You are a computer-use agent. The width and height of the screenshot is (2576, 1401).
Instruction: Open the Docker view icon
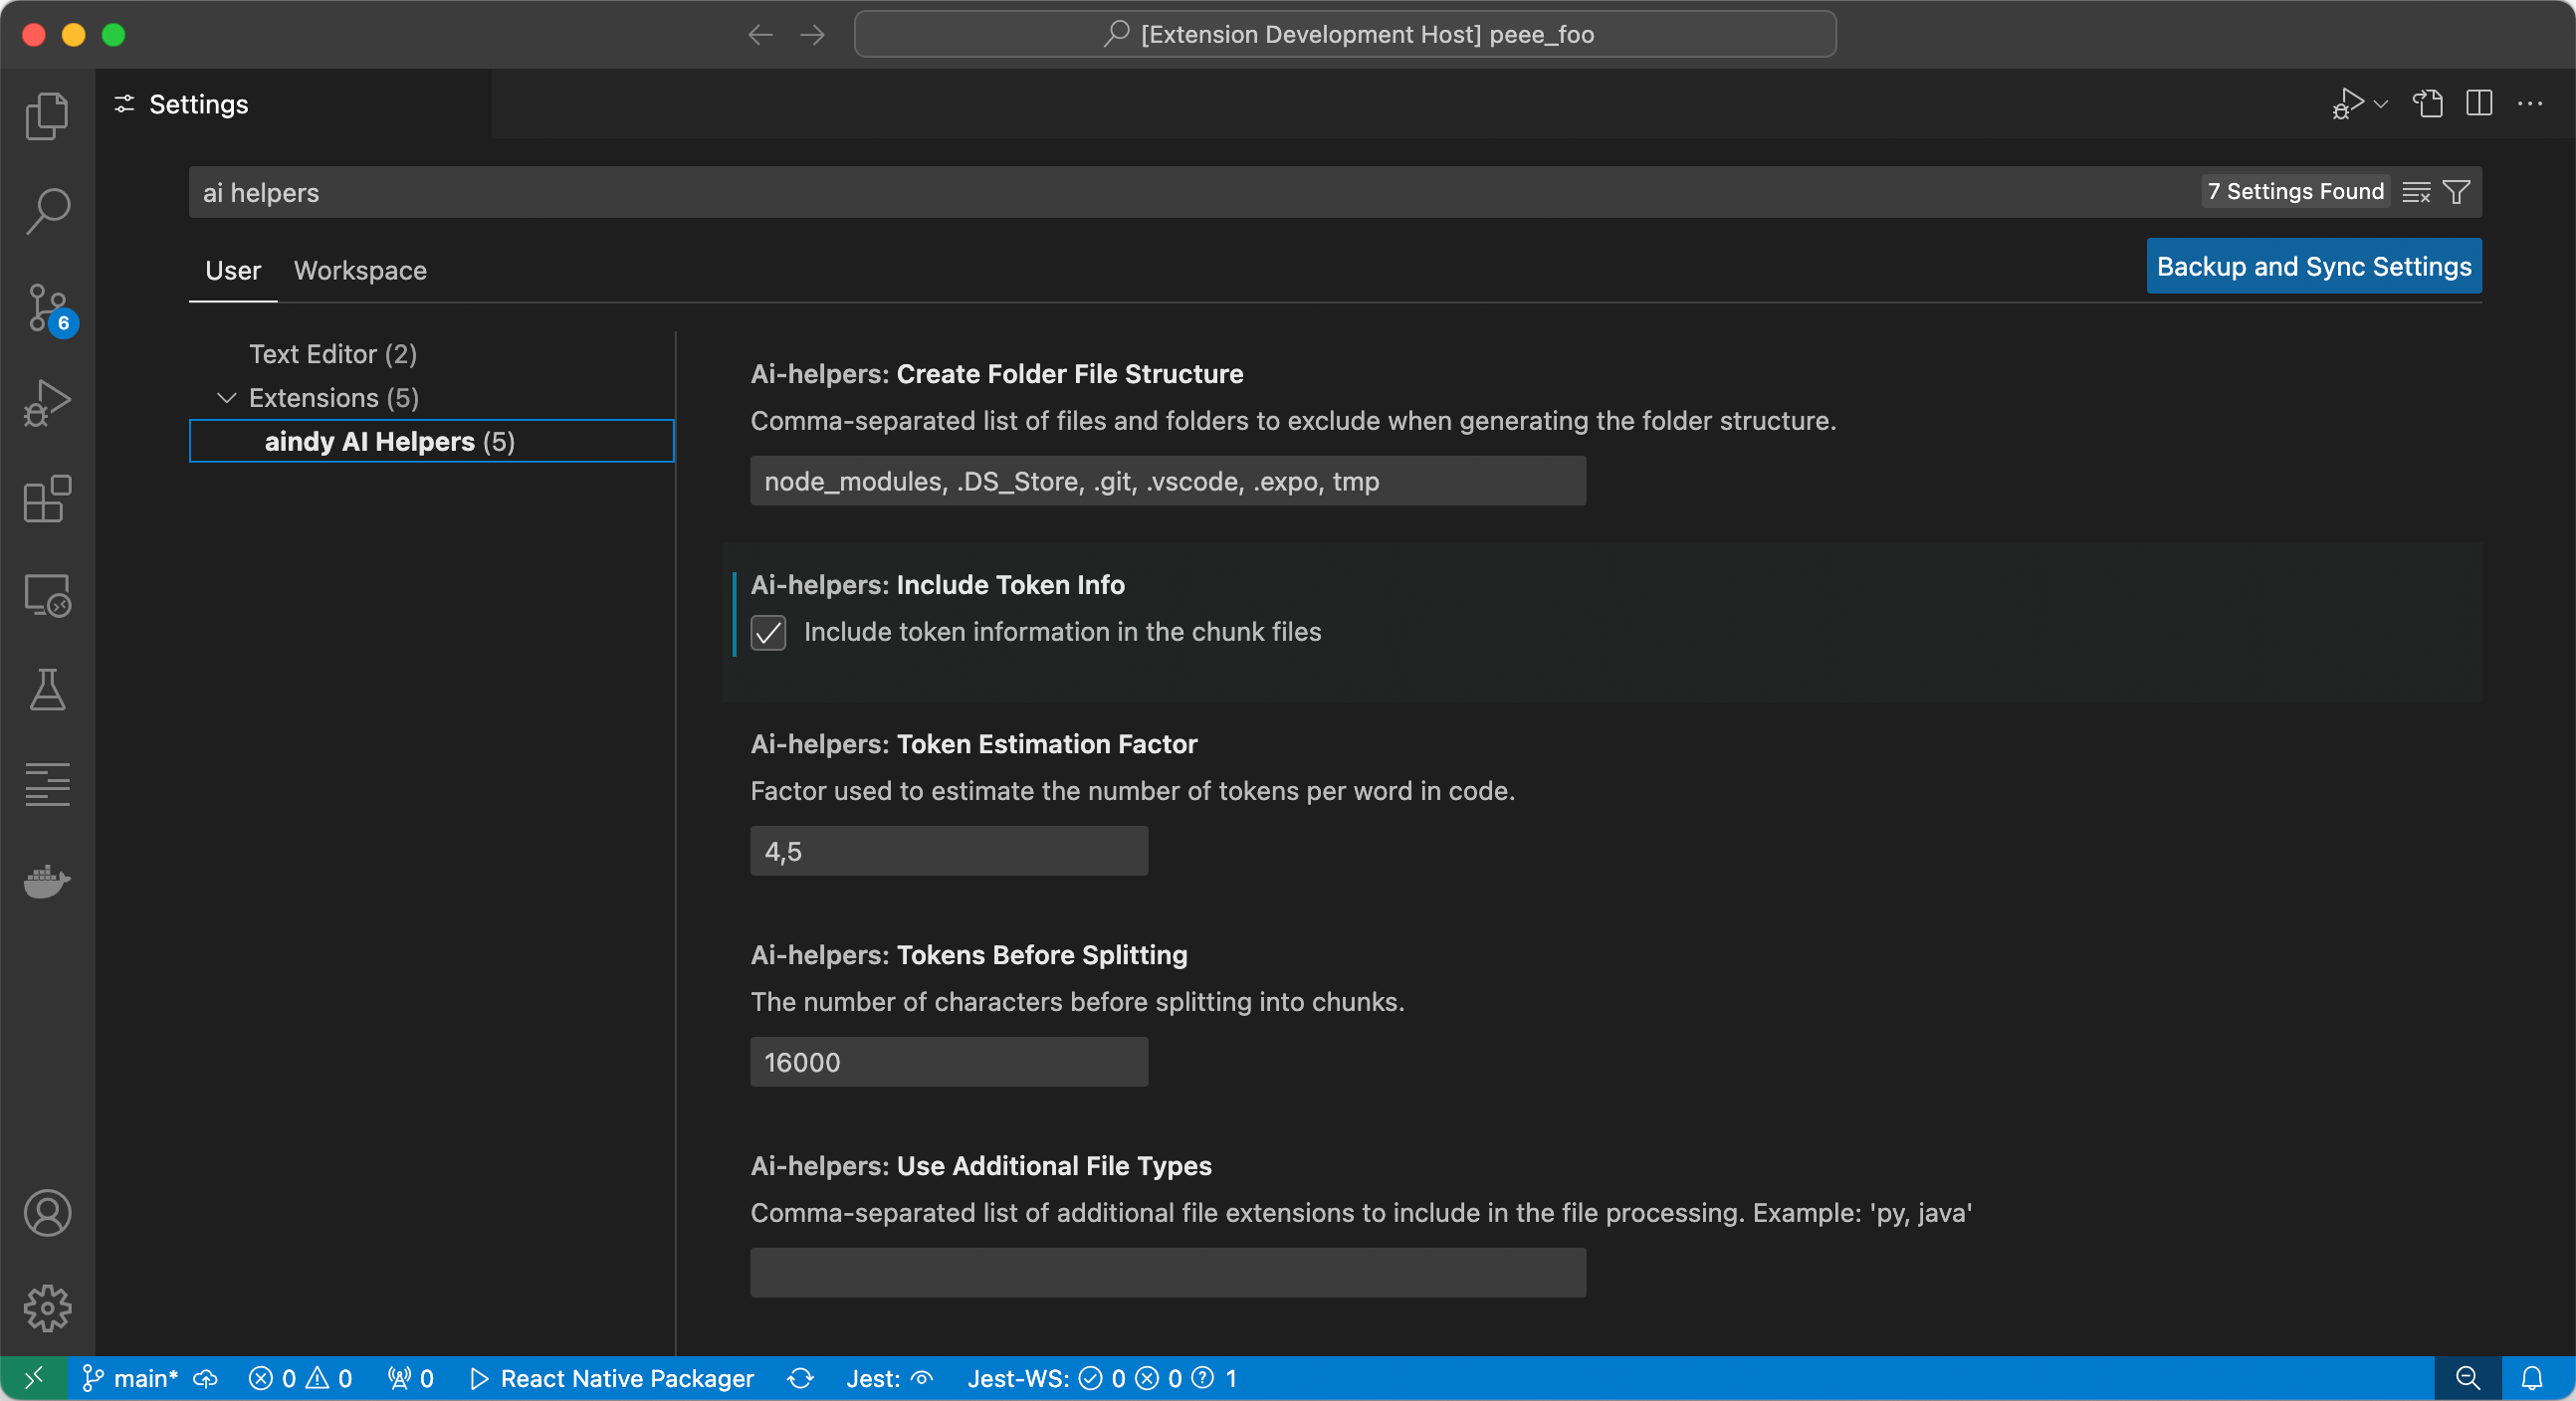pos(47,881)
